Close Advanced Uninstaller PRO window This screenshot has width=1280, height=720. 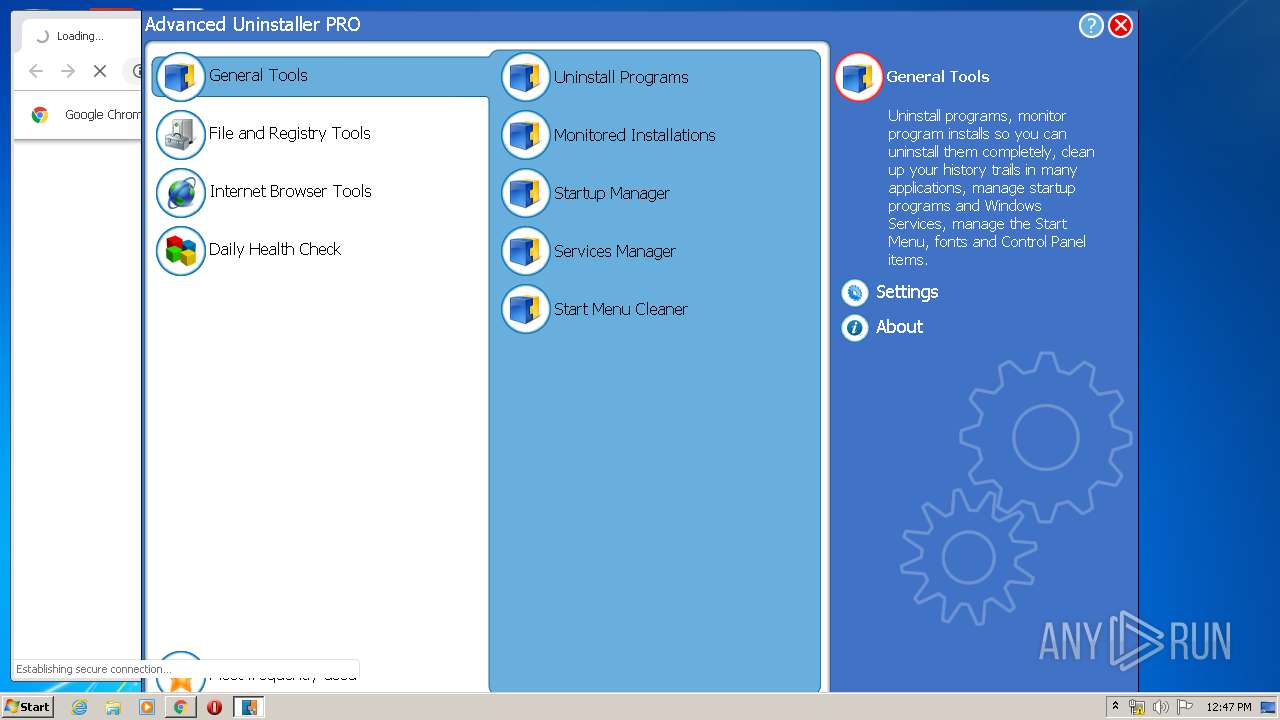[1121, 26]
